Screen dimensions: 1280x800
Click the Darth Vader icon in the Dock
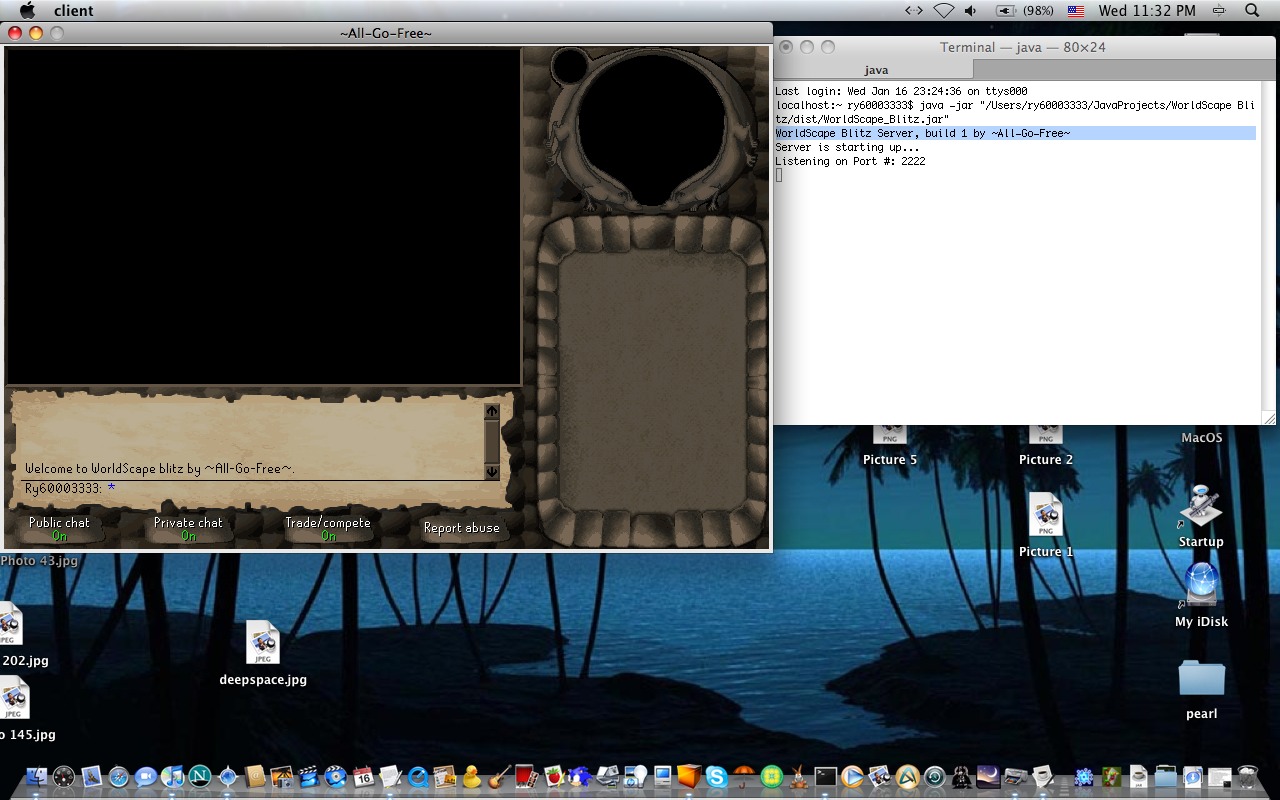point(961,777)
